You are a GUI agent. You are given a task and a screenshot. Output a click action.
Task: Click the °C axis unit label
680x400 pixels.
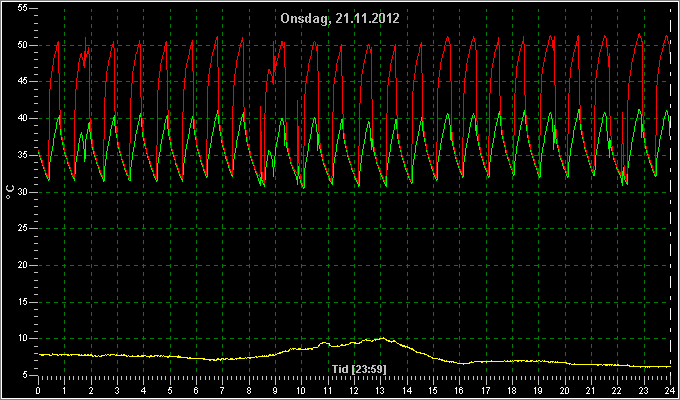pos(10,192)
